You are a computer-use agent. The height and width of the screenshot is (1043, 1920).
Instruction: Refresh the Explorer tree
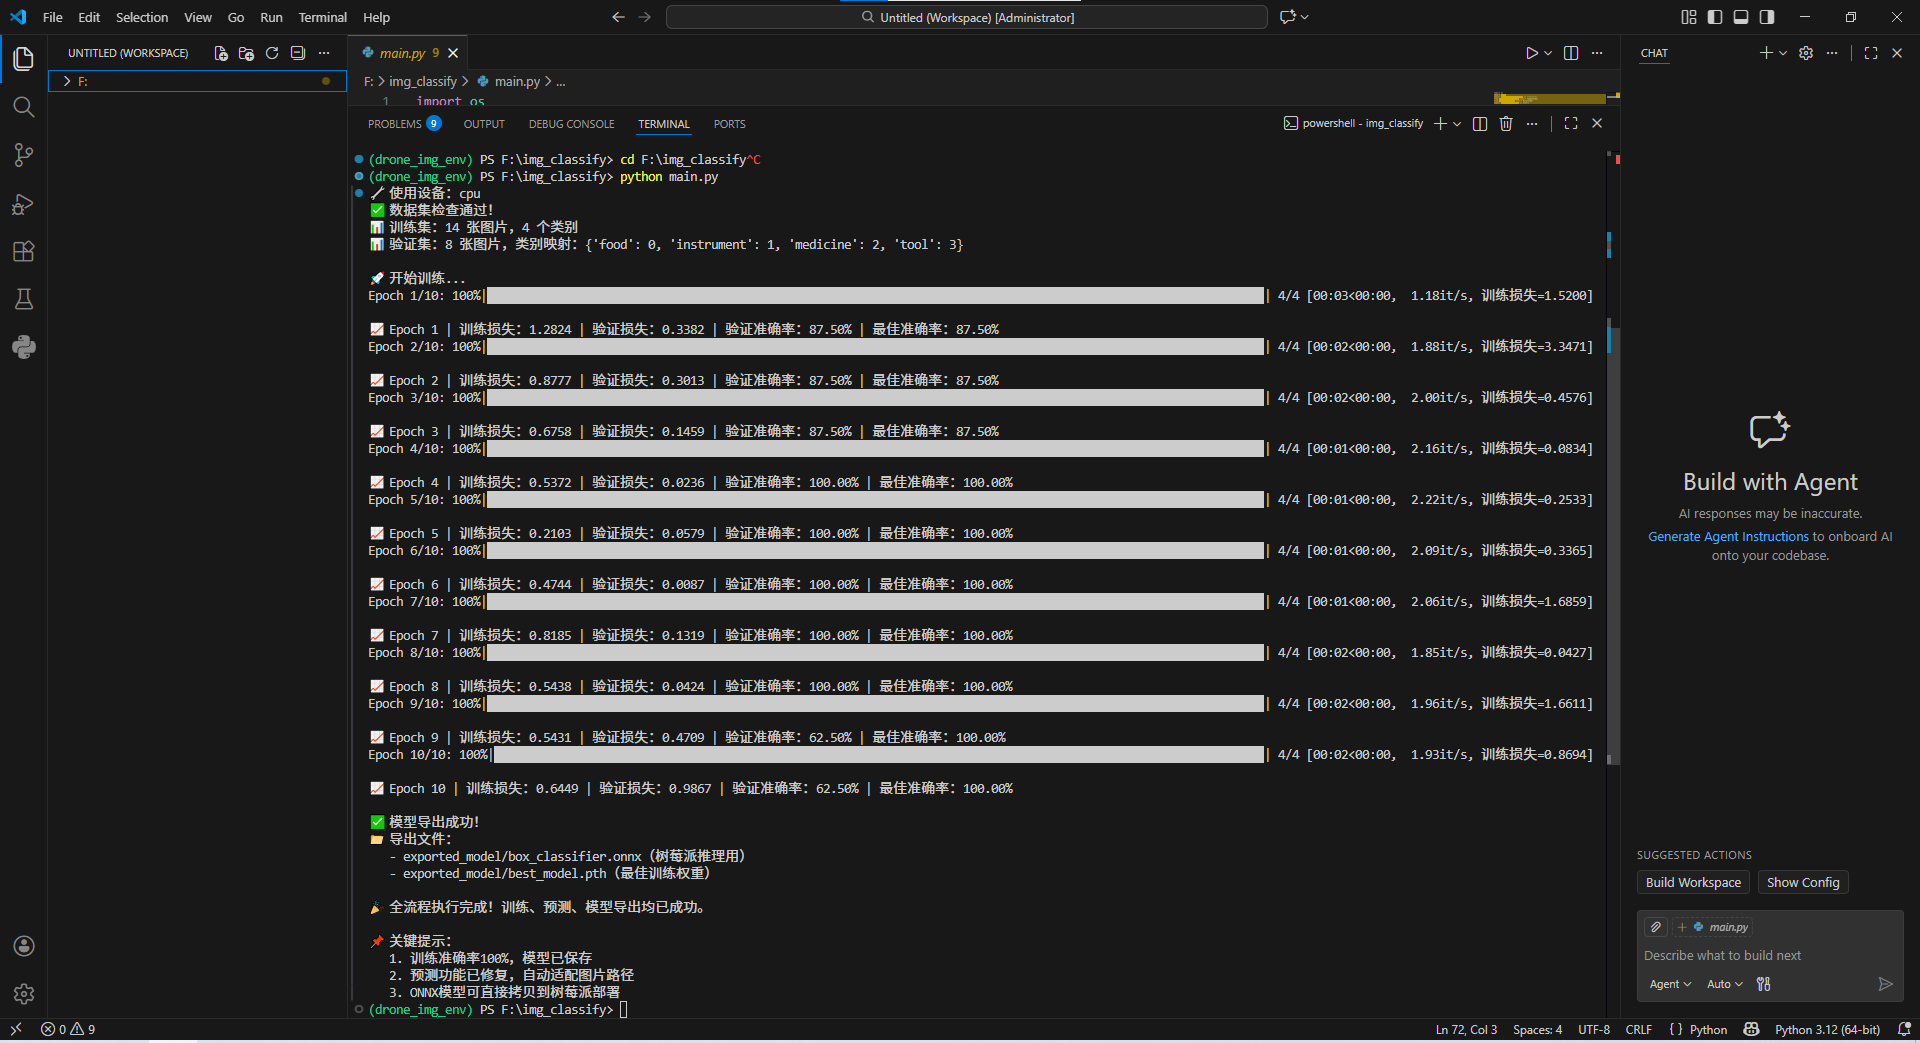pos(272,53)
